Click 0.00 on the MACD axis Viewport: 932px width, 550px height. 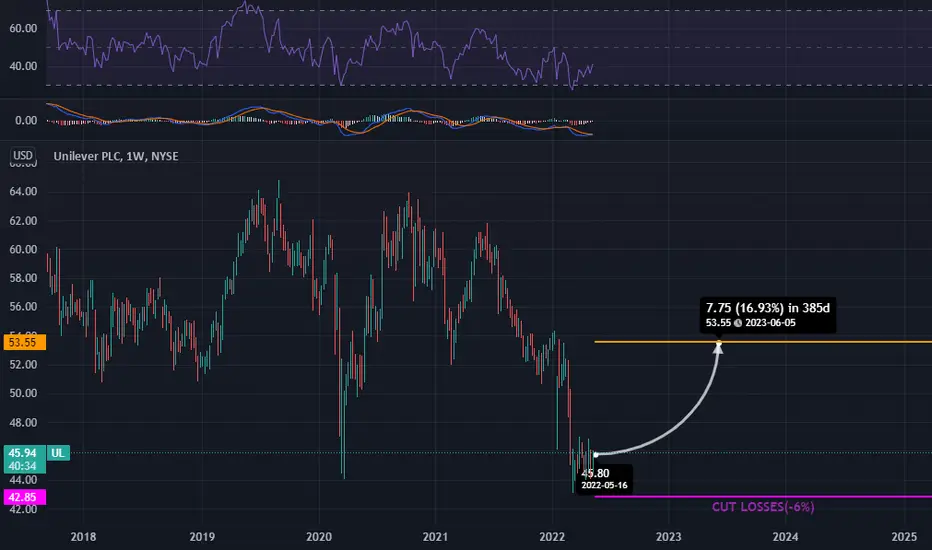coord(26,121)
